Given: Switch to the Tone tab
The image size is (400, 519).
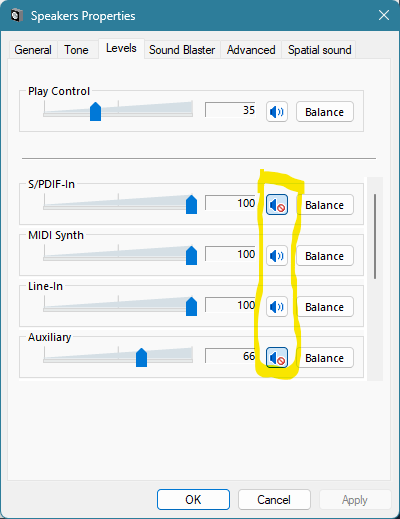Looking at the screenshot, I should click(76, 50).
